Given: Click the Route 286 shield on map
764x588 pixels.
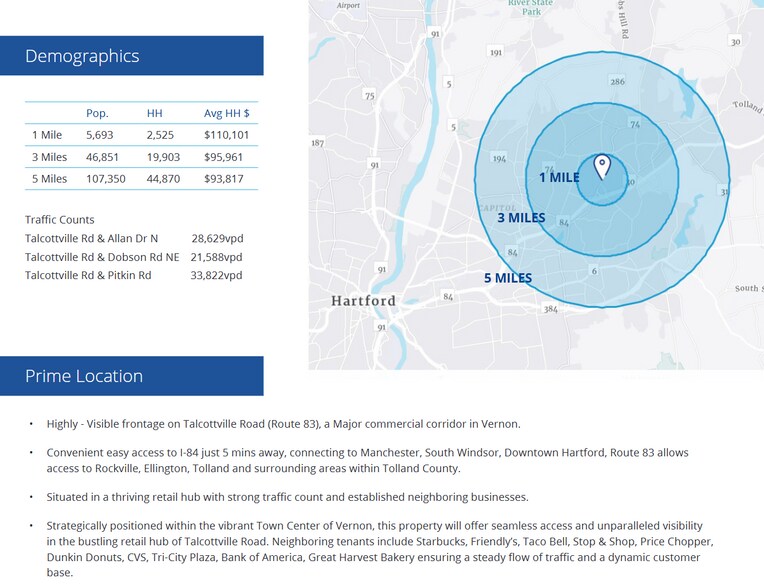Looking at the screenshot, I should click(x=617, y=82).
